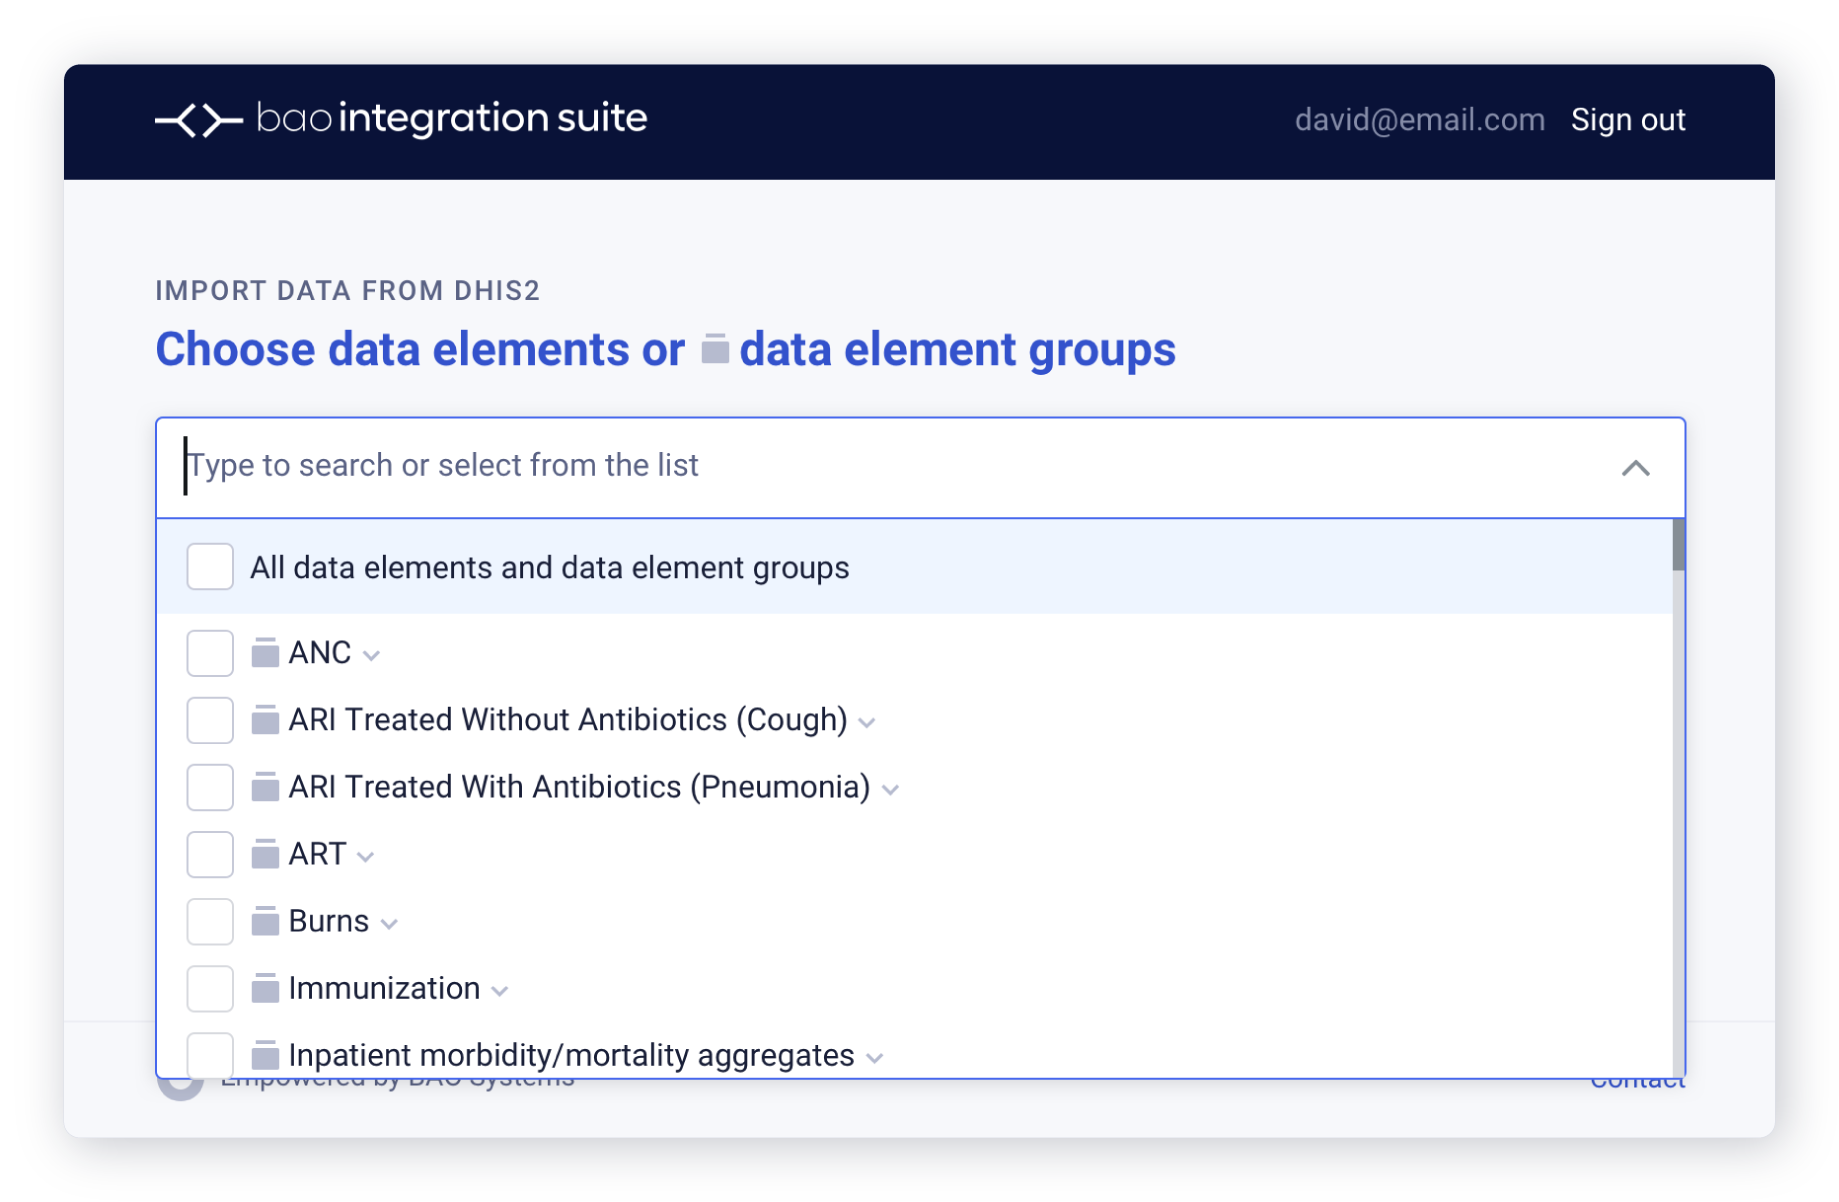1839x1202 pixels.
Task: Expand the ANC group chevron
Action: pyautogui.click(x=372, y=656)
